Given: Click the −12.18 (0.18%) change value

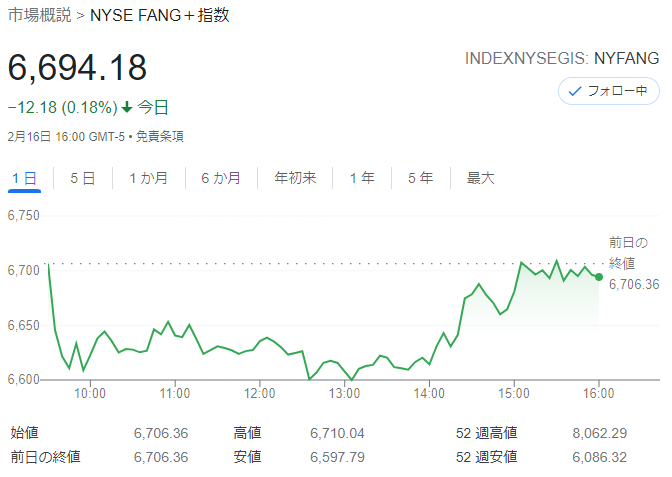Looking at the screenshot, I should 63,107.
